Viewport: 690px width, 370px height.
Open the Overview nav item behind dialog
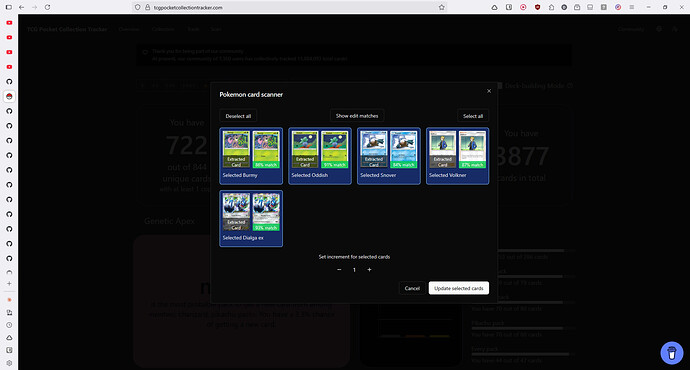[128, 29]
